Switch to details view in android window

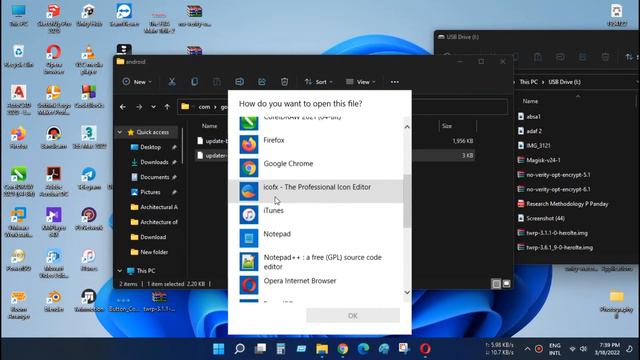click(x=496, y=284)
